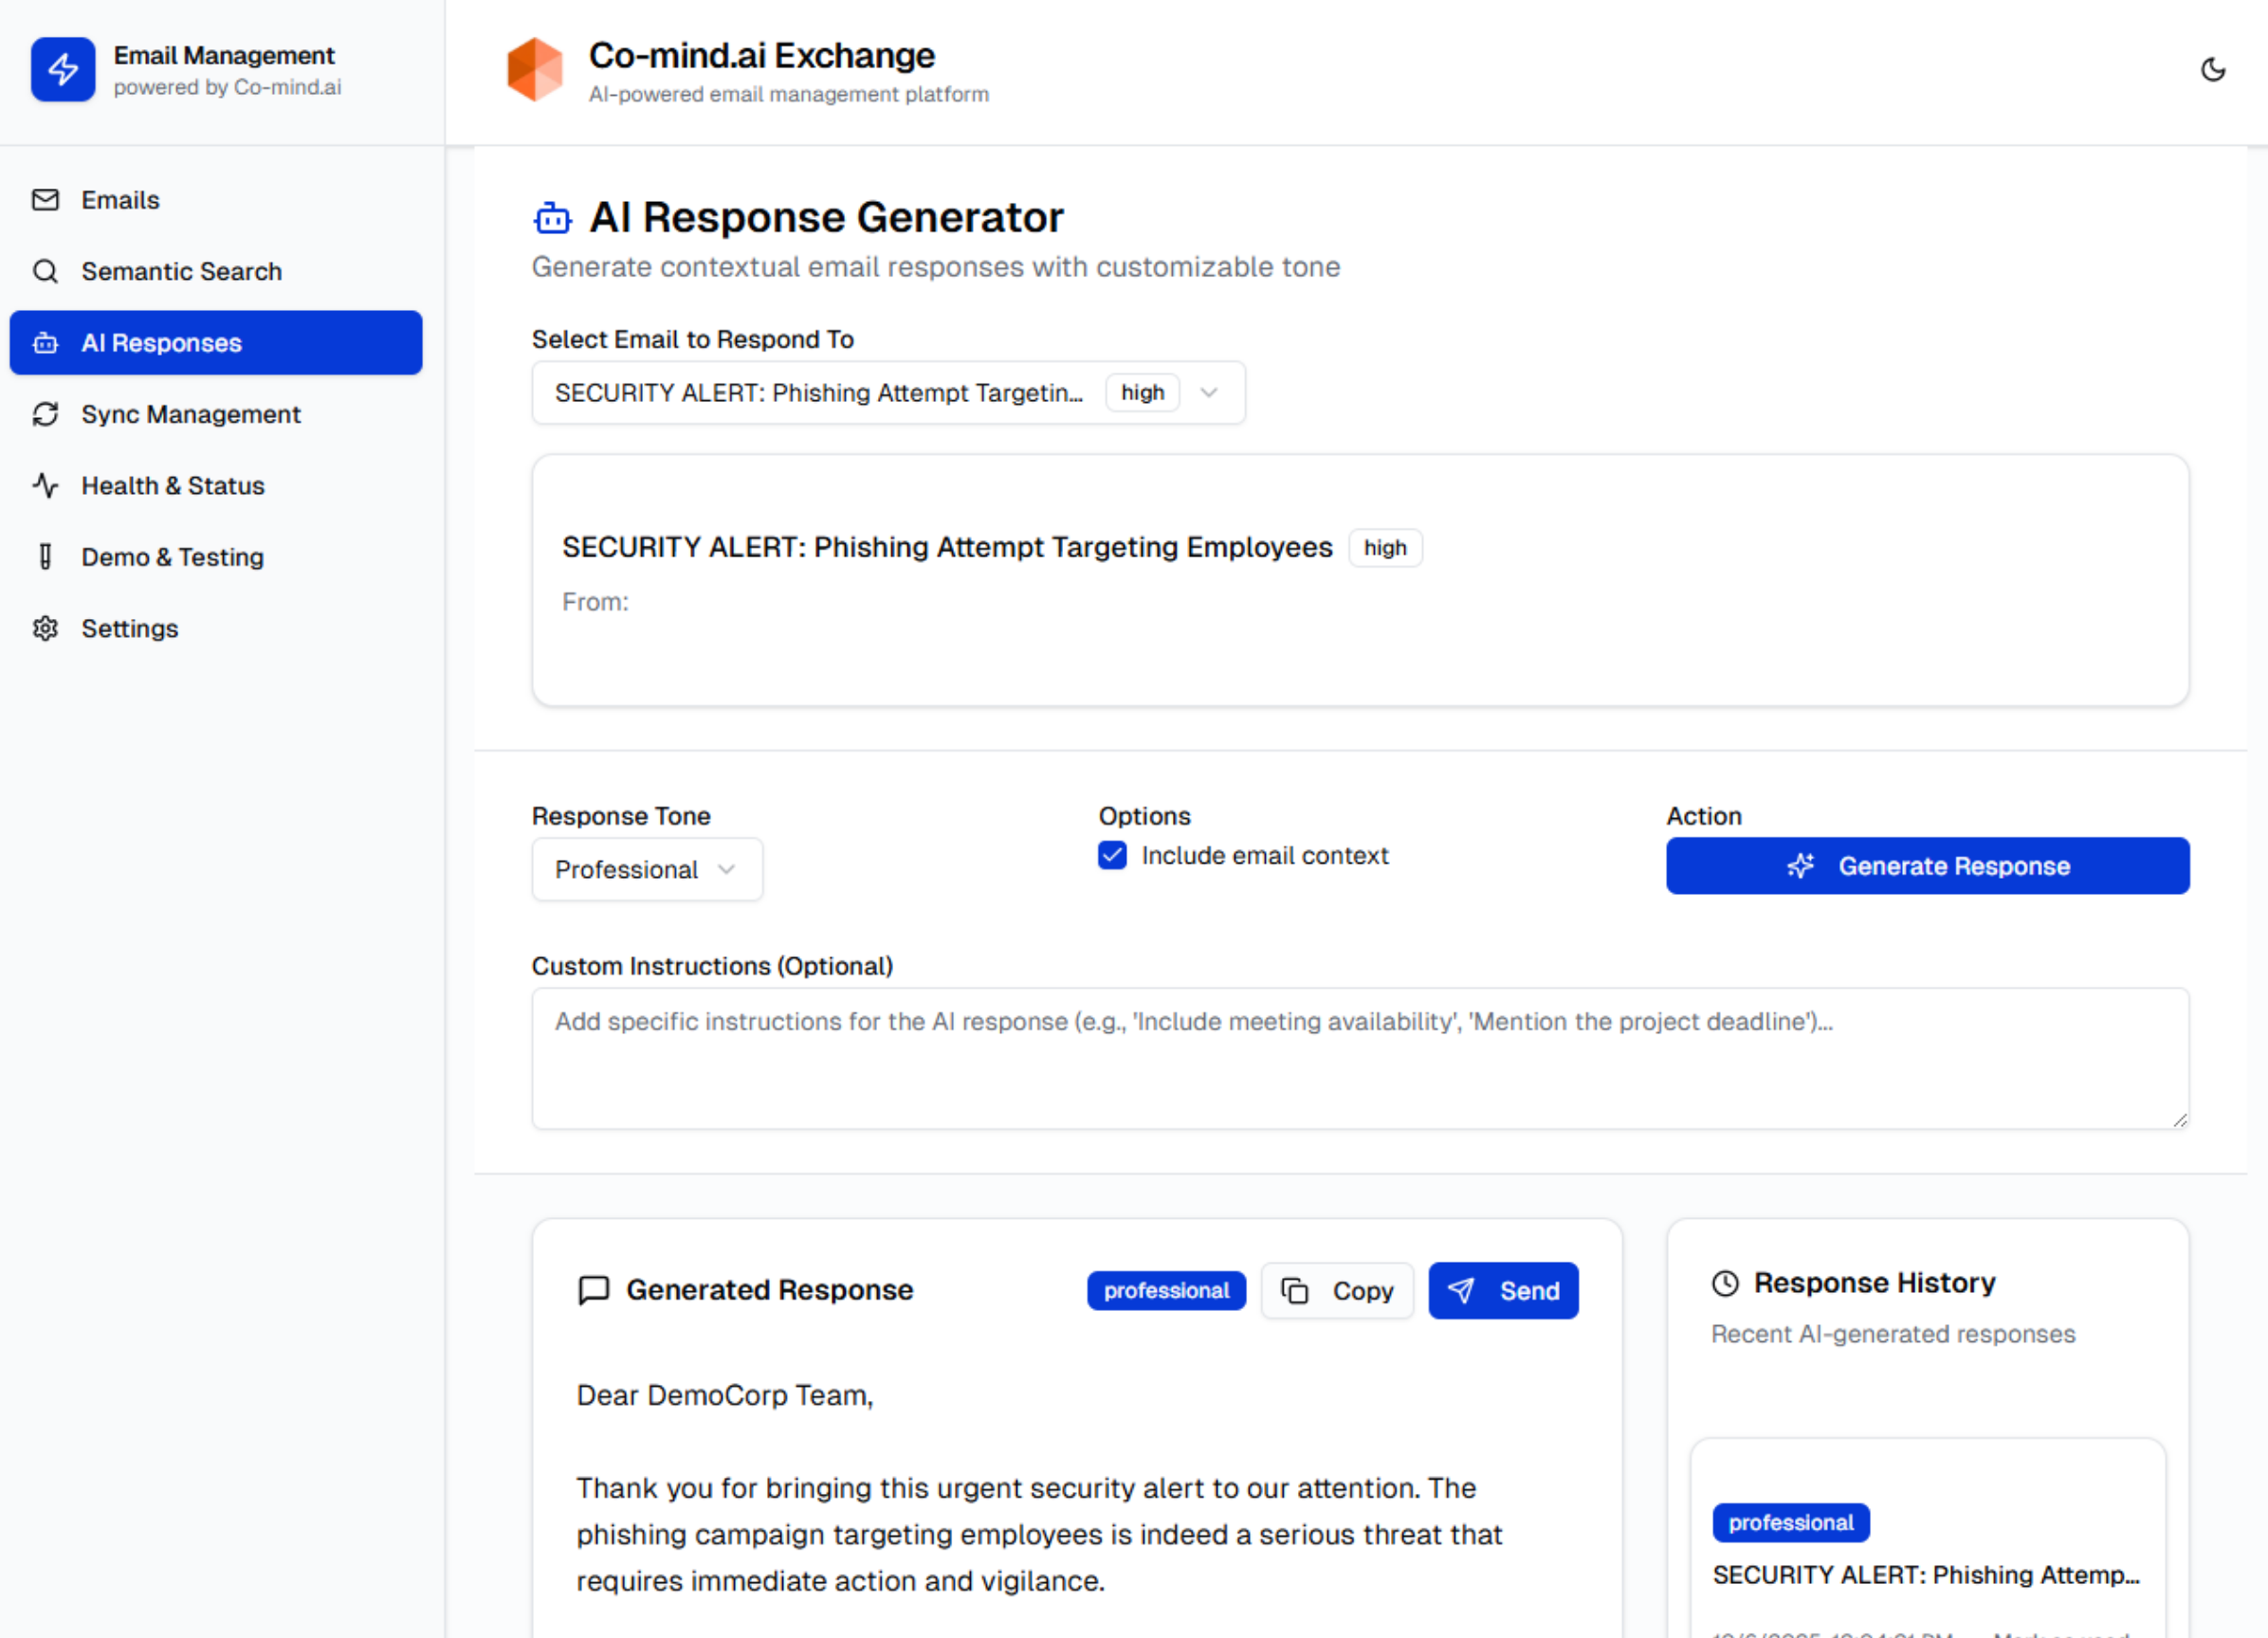2268x1638 pixels.
Task: Click the pulse icon for Health & Status
Action: [45, 486]
